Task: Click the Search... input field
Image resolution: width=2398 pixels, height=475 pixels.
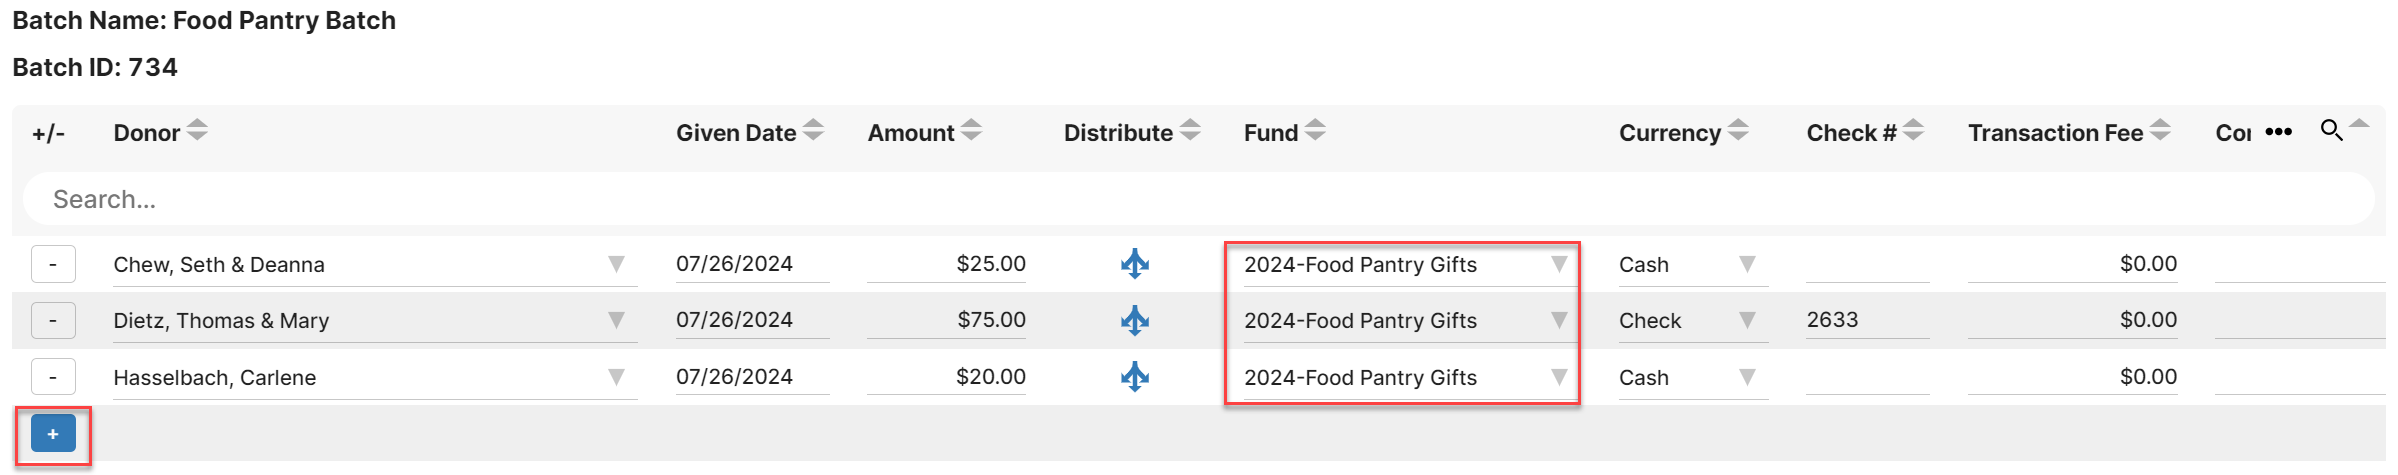Action: click(x=1198, y=199)
